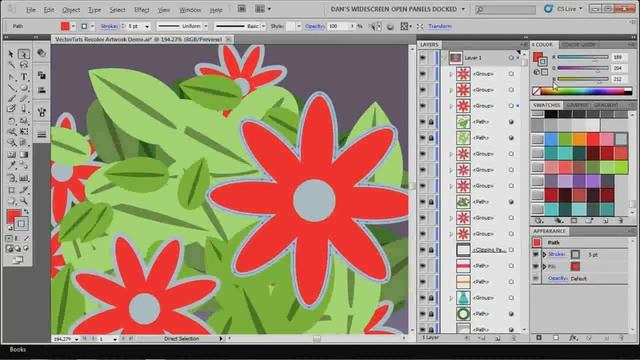Screen dimensions: 640x360
Task: Click the Opacity link in the Appearance panel
Action: [x=558, y=278]
